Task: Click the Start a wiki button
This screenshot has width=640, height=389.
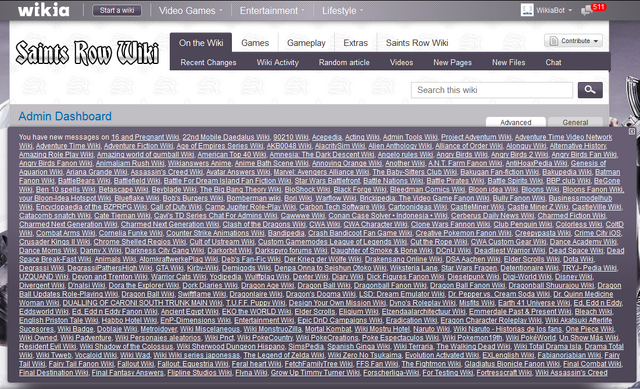Action: coord(117,10)
